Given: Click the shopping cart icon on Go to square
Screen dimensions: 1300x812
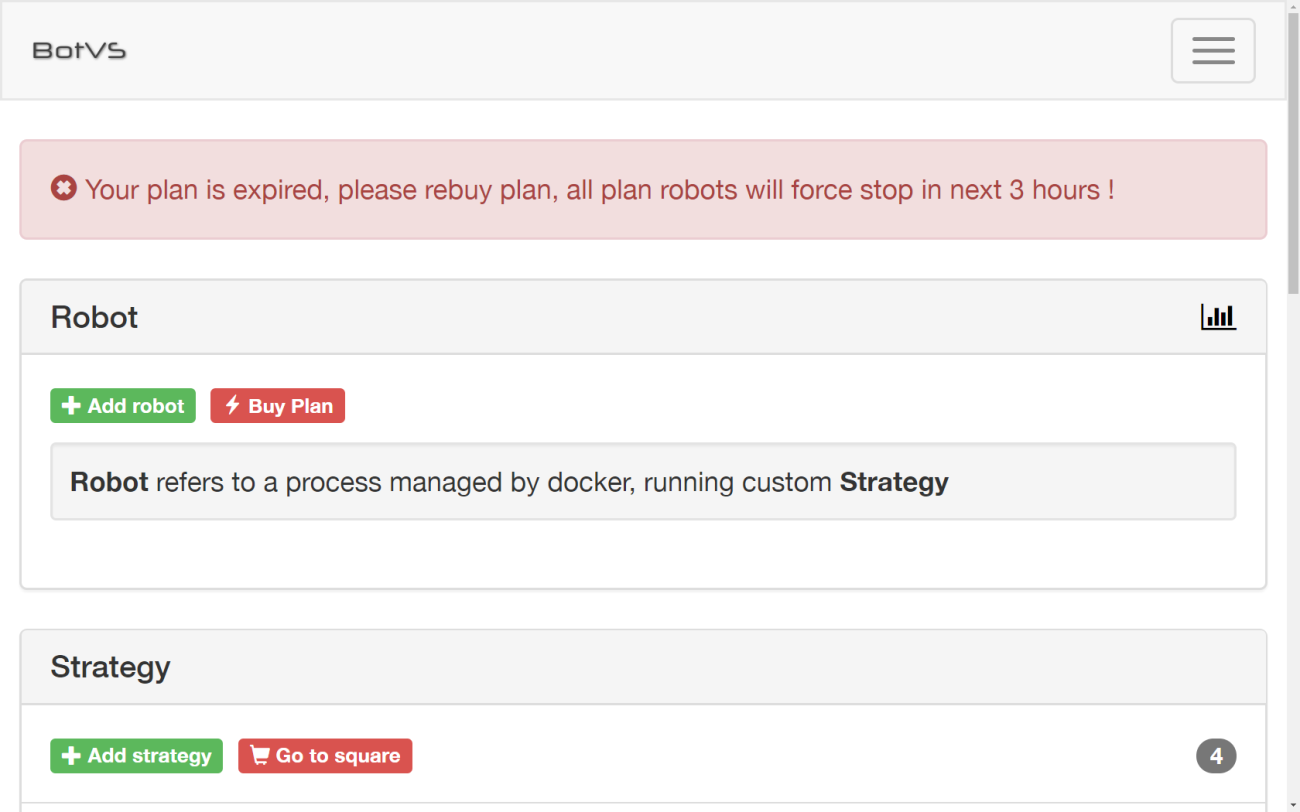Looking at the screenshot, I should (260, 756).
